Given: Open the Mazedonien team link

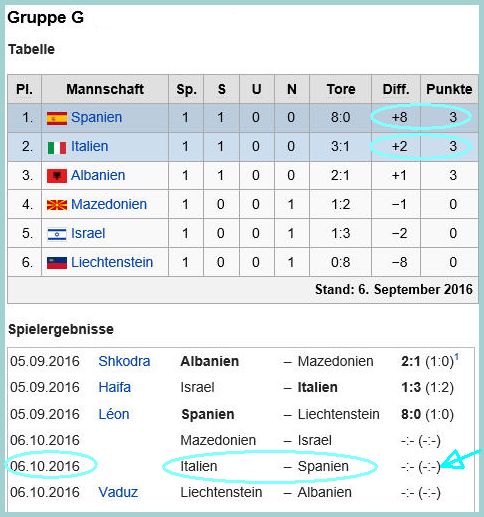Looking at the screenshot, I should point(109,205).
